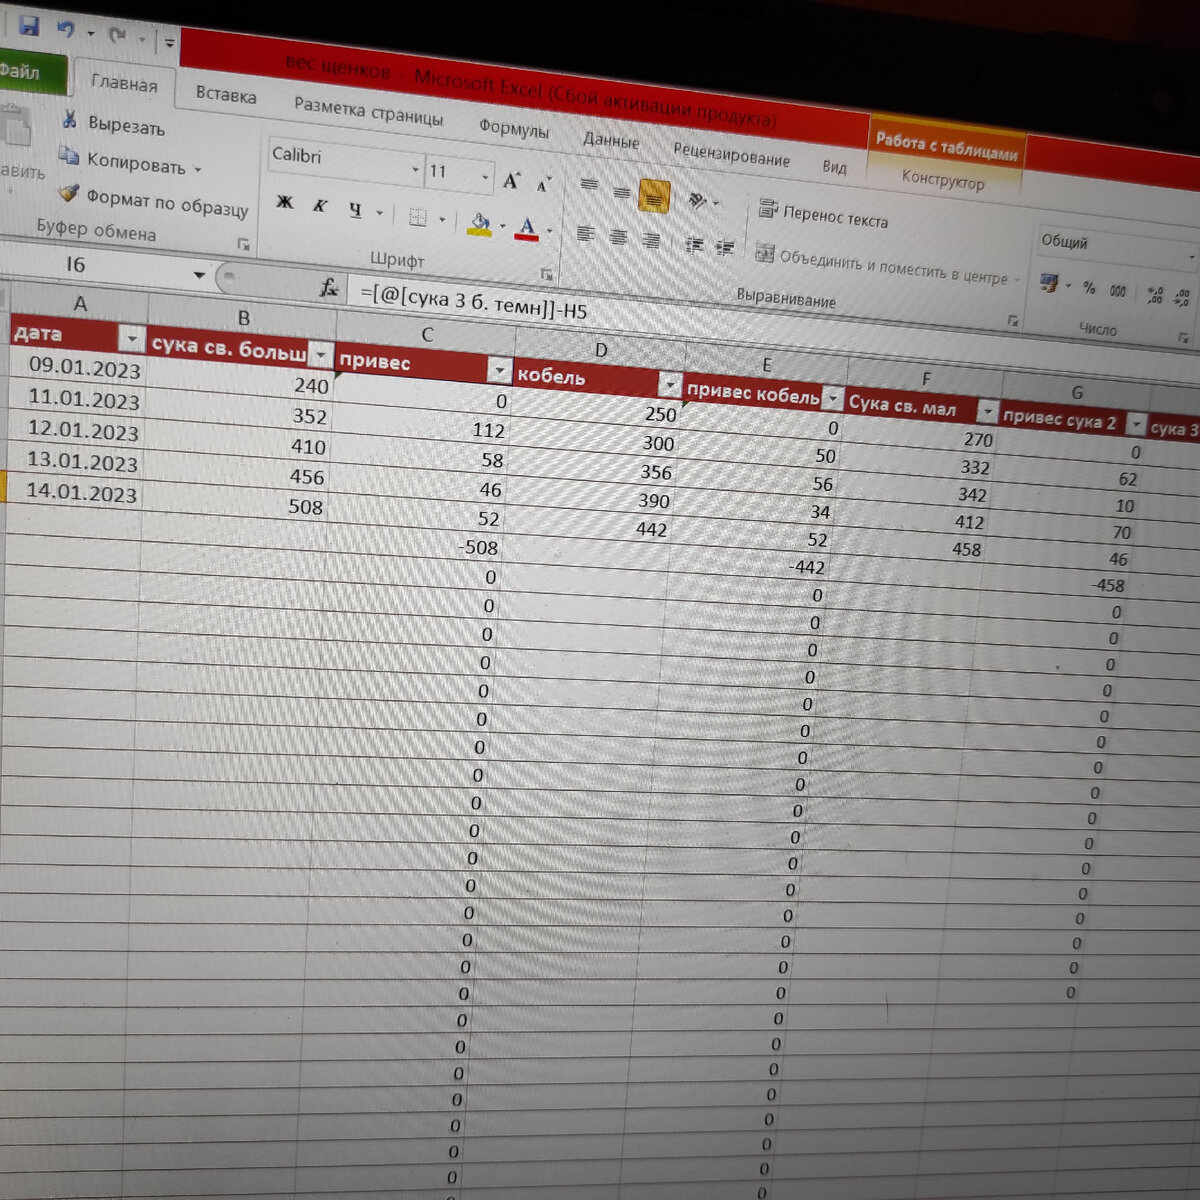This screenshot has width=1200, height=1200.
Task: Select cell with date 09.01.2023
Action: (78, 368)
